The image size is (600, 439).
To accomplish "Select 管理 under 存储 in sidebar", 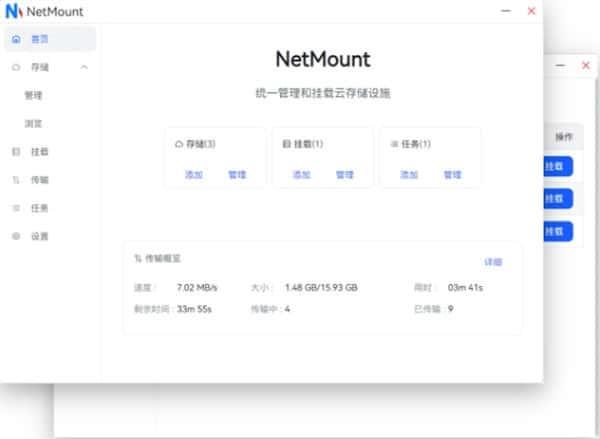I will point(34,96).
